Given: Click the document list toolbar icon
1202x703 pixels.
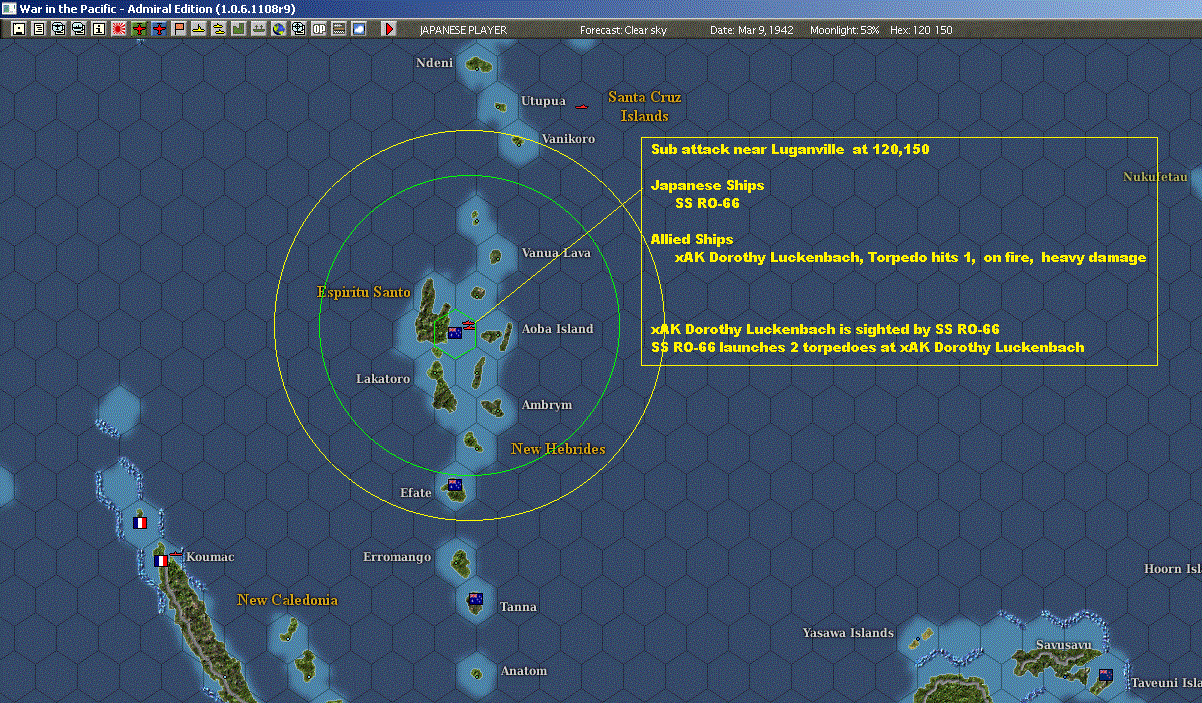Looking at the screenshot, I should [38, 29].
